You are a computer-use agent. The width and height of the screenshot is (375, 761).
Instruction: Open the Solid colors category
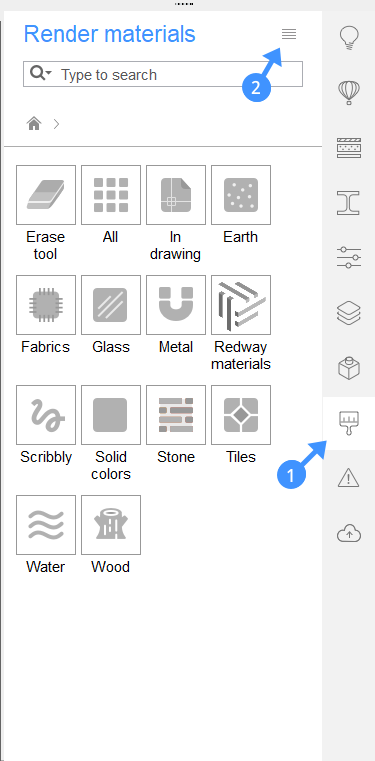pyautogui.click(x=111, y=415)
